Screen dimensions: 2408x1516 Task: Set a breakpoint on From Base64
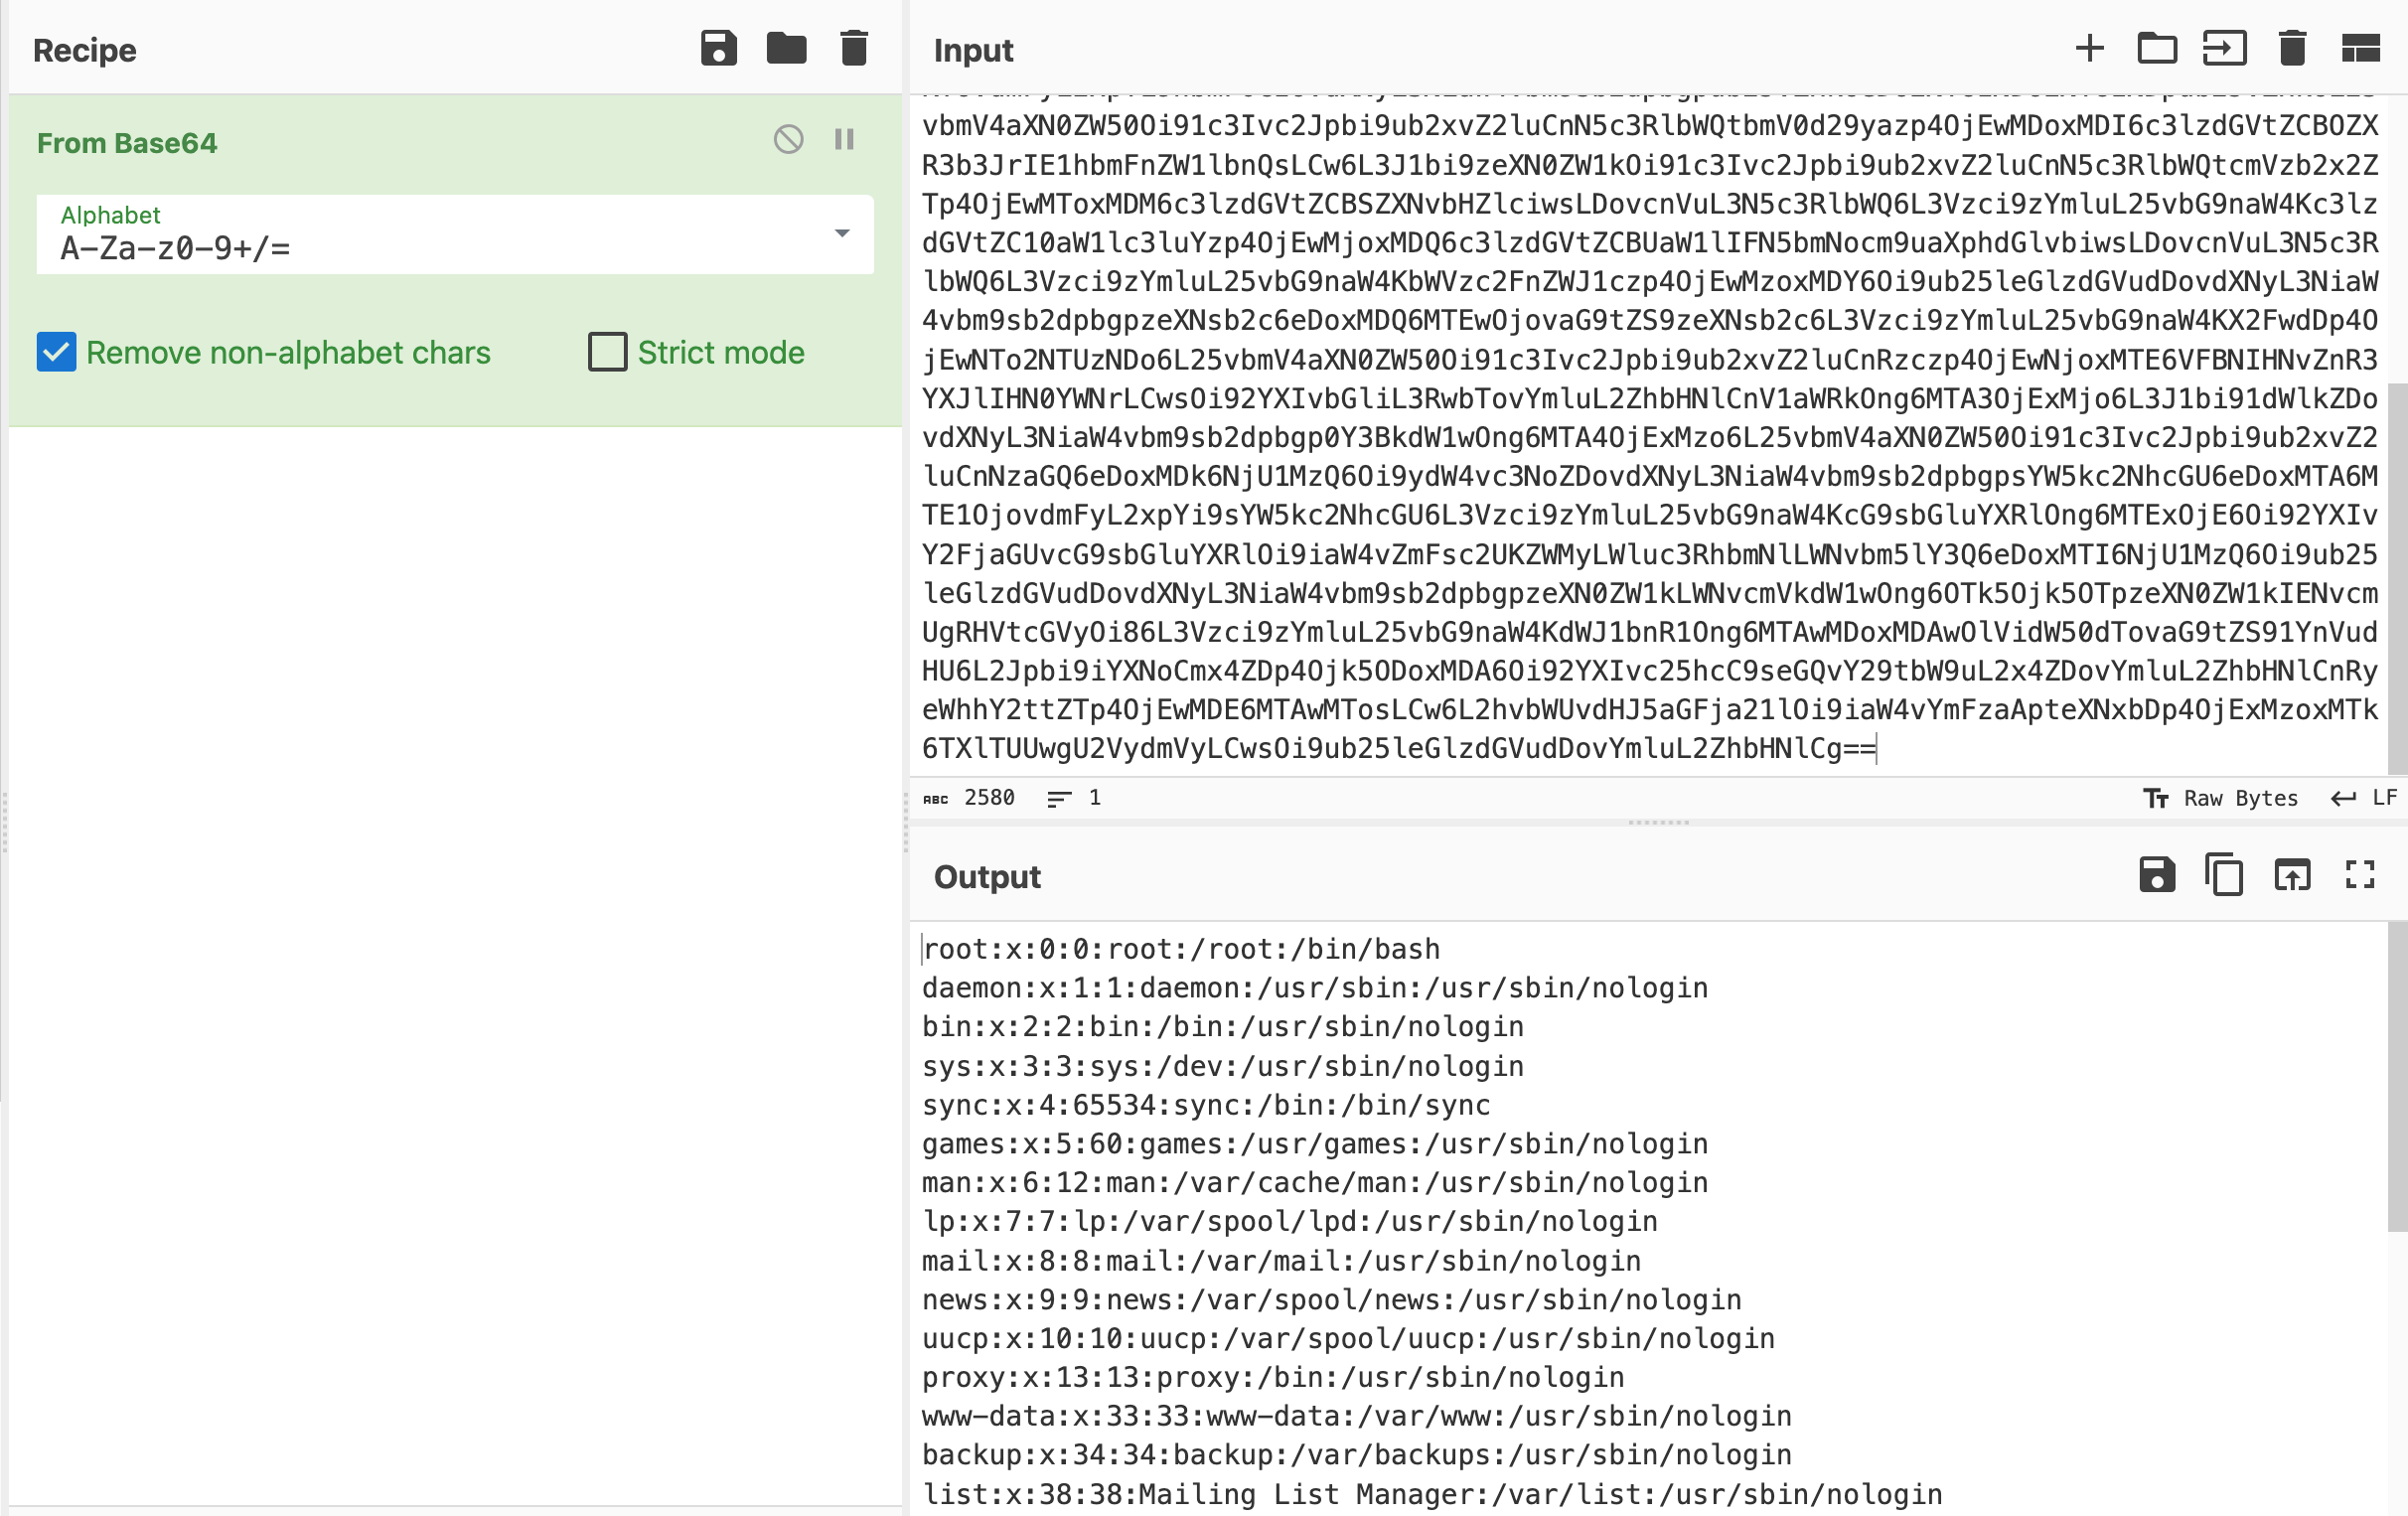click(x=844, y=139)
